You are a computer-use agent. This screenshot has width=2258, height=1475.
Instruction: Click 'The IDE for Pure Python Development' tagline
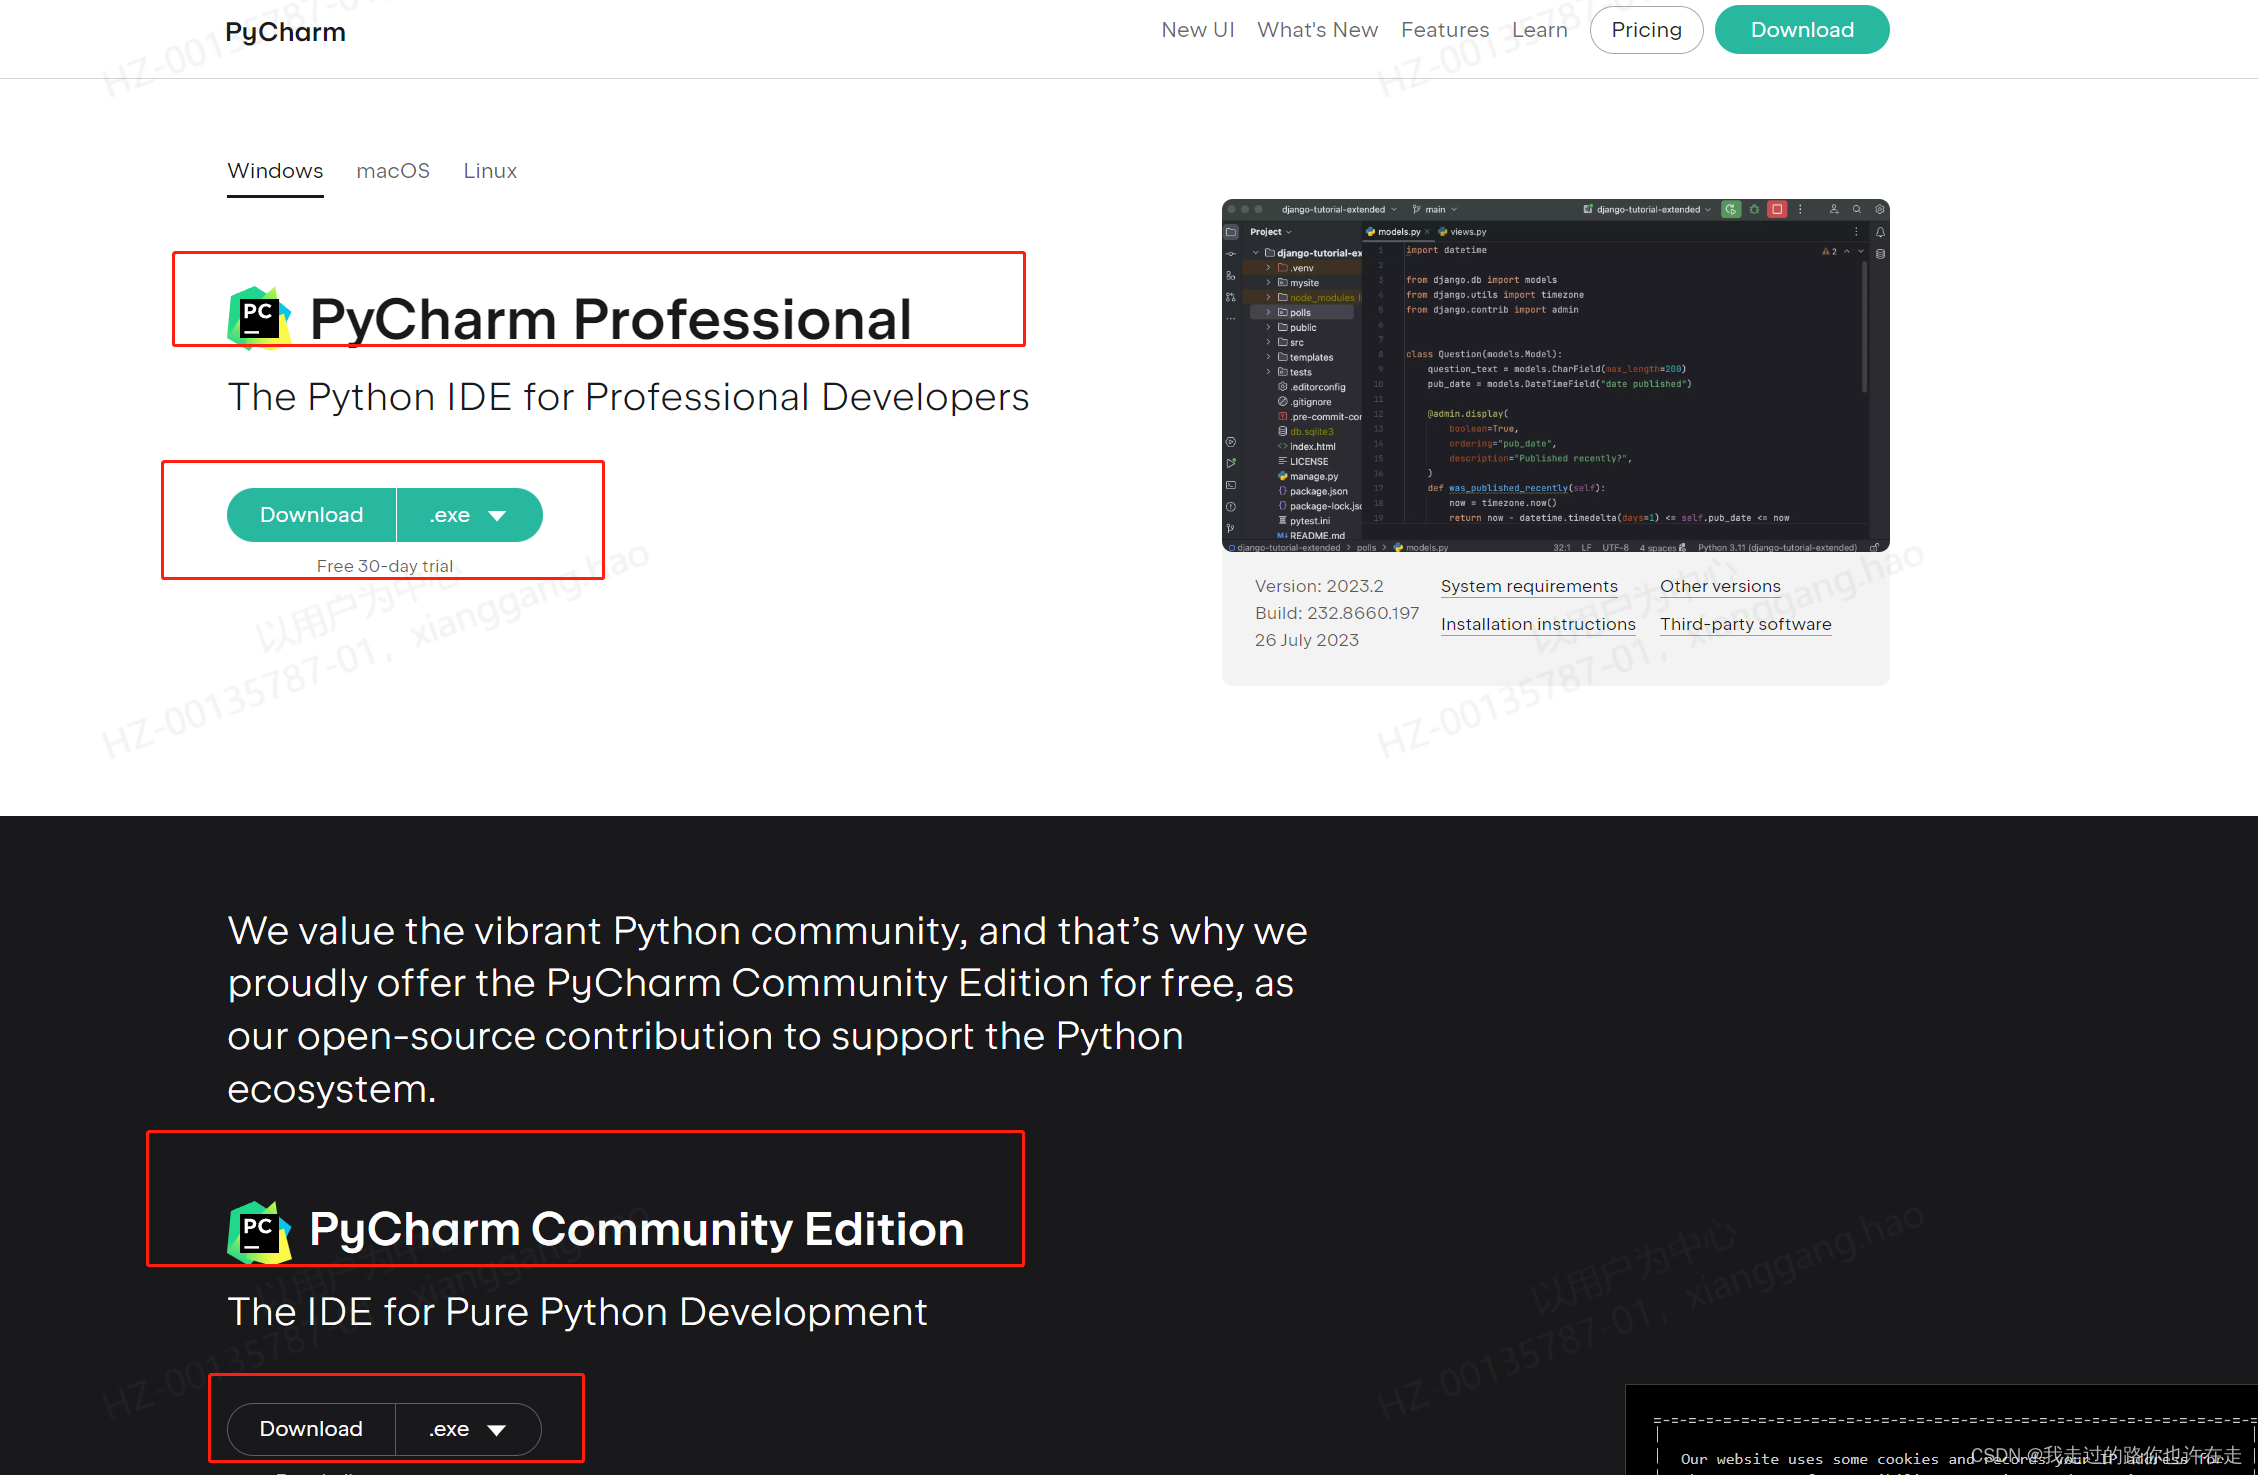(577, 1312)
